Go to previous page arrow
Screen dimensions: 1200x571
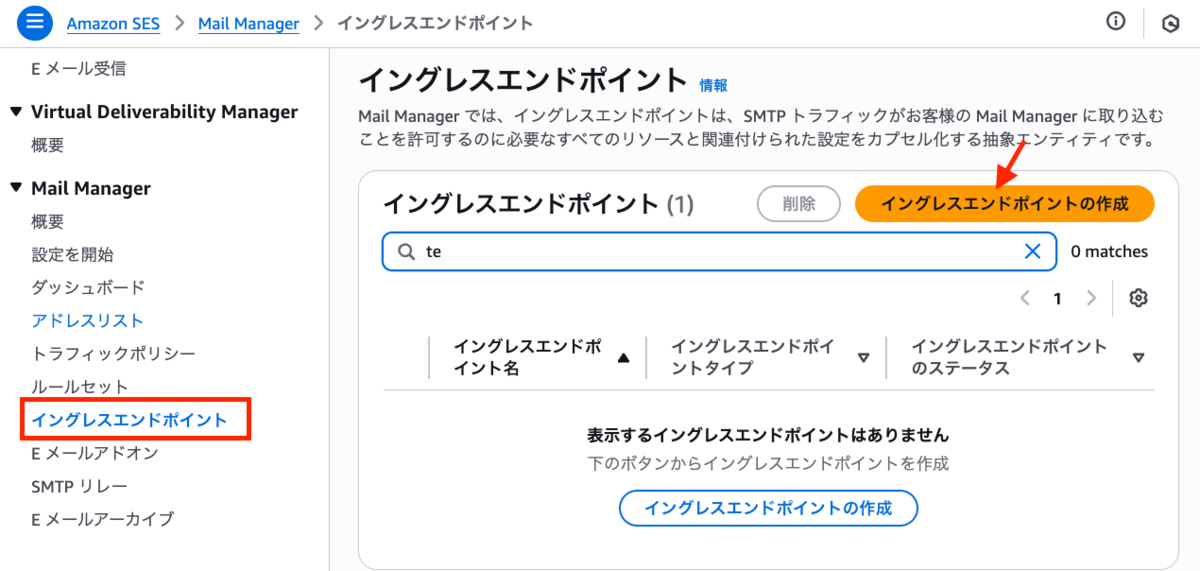click(x=1025, y=298)
